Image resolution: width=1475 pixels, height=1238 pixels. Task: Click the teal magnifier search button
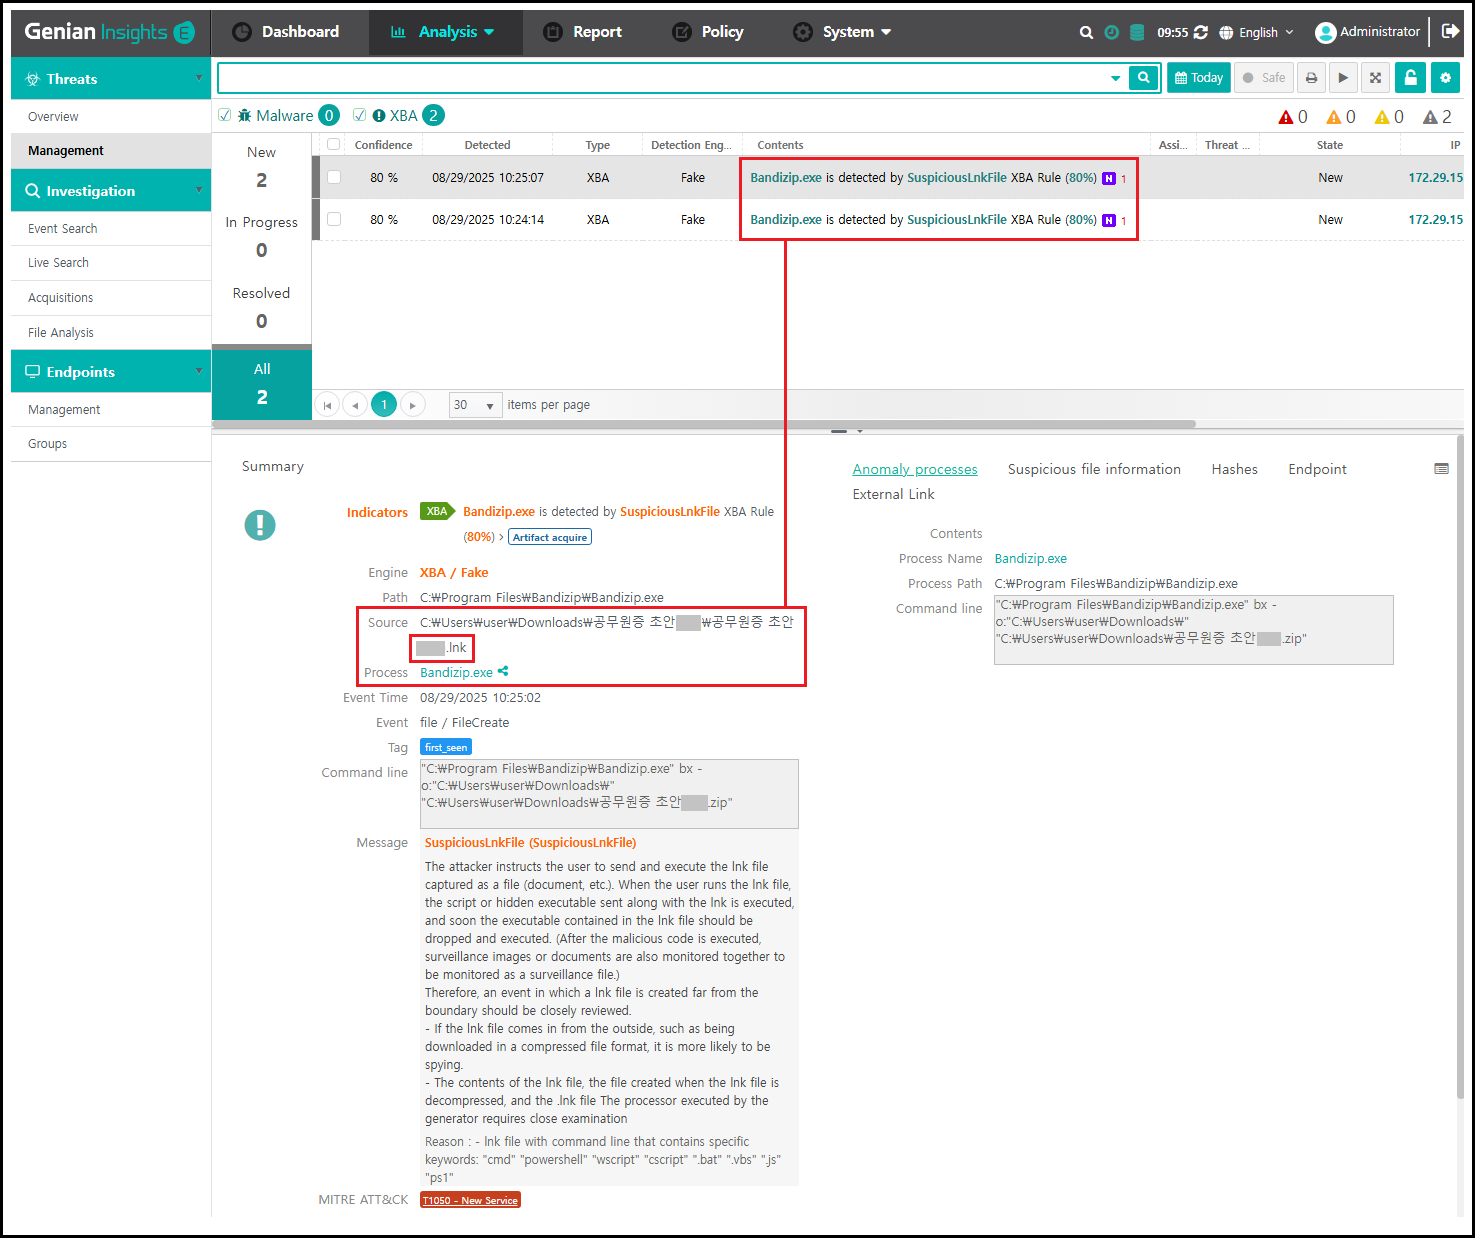[1144, 78]
